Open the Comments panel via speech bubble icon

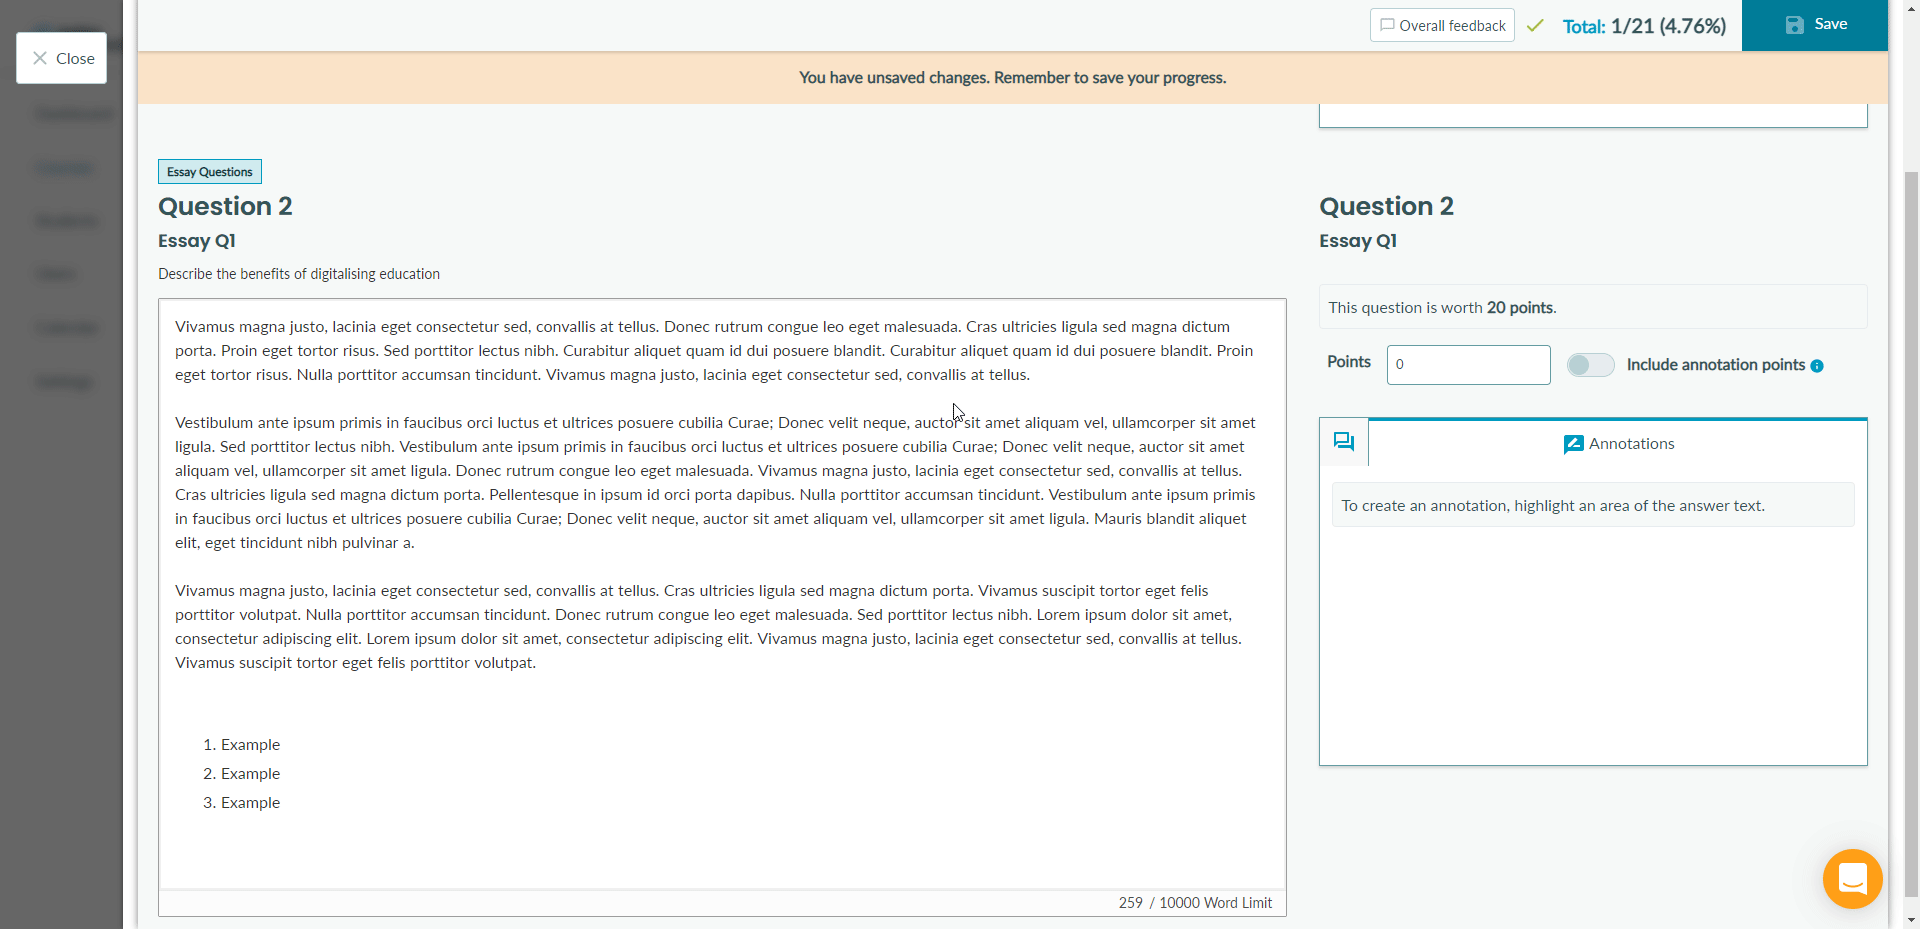(x=1344, y=441)
